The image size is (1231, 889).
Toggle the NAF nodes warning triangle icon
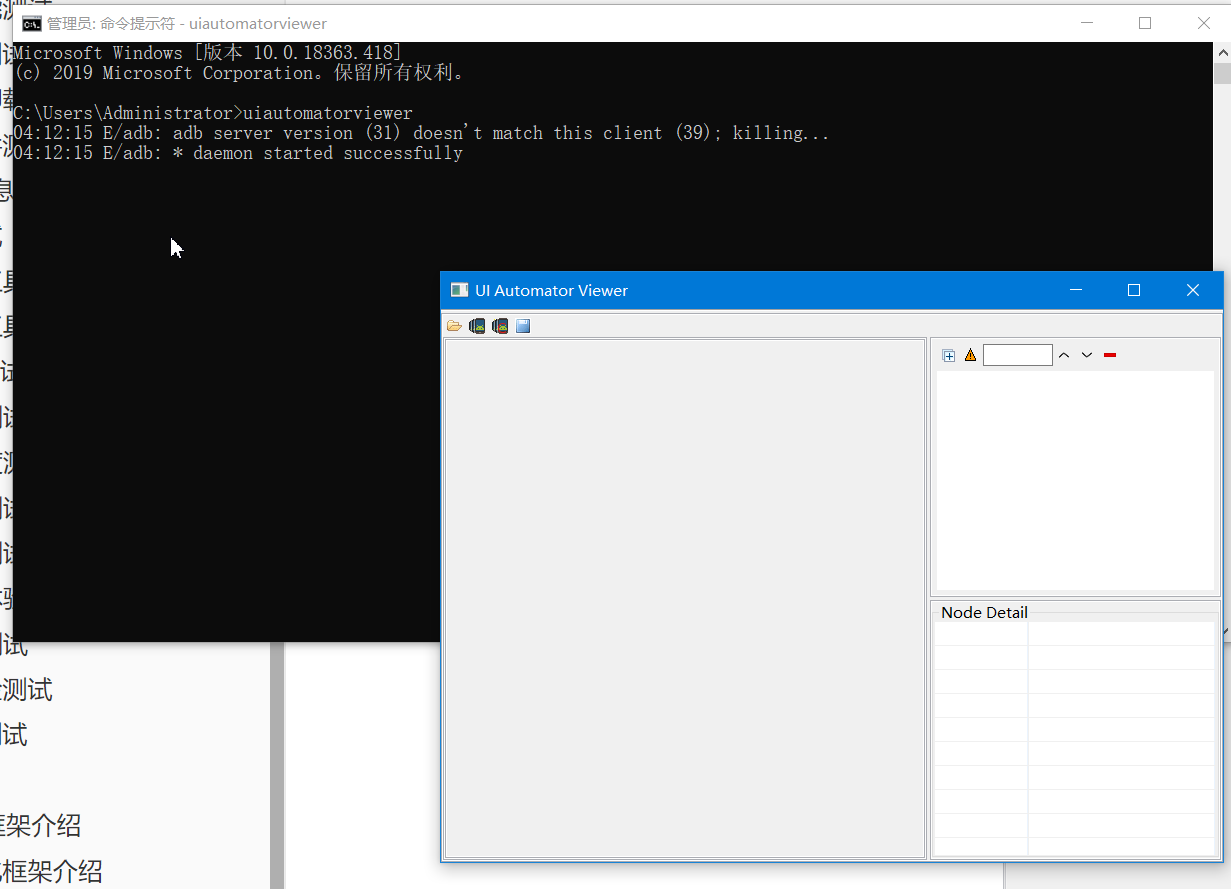[970, 355]
